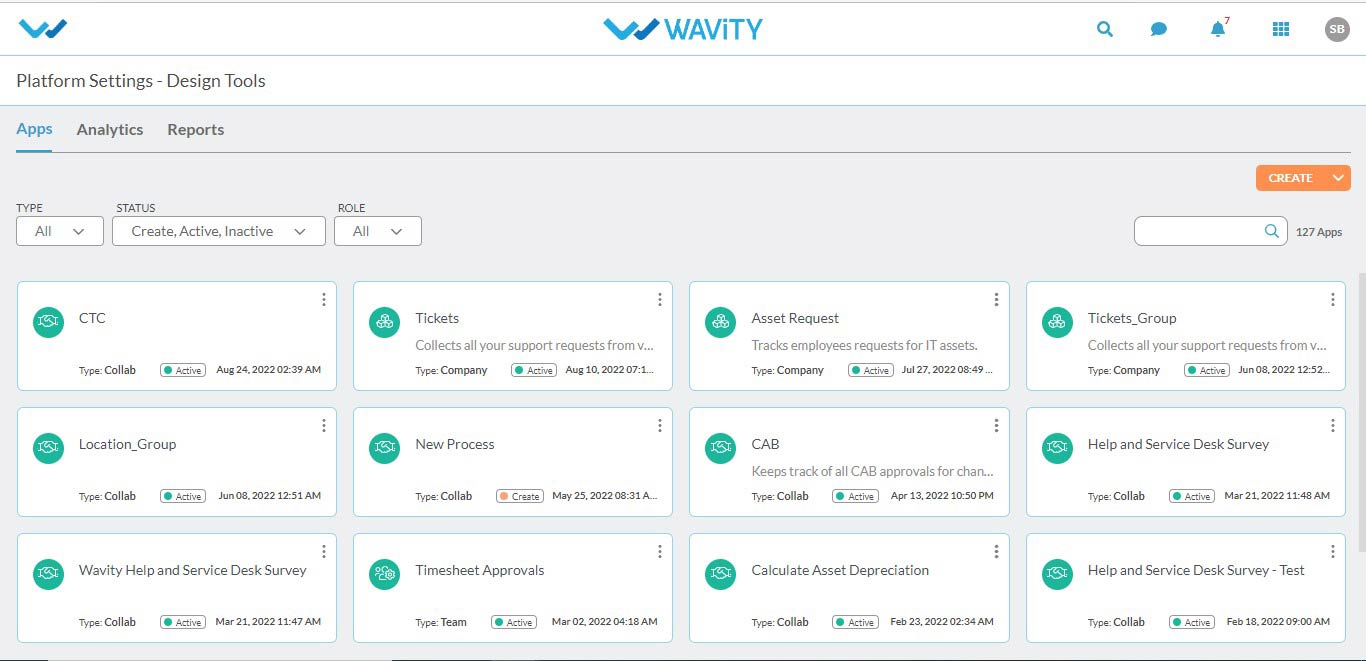The width and height of the screenshot is (1366, 661).
Task: Click the Location_Group app icon
Action: click(x=48, y=448)
